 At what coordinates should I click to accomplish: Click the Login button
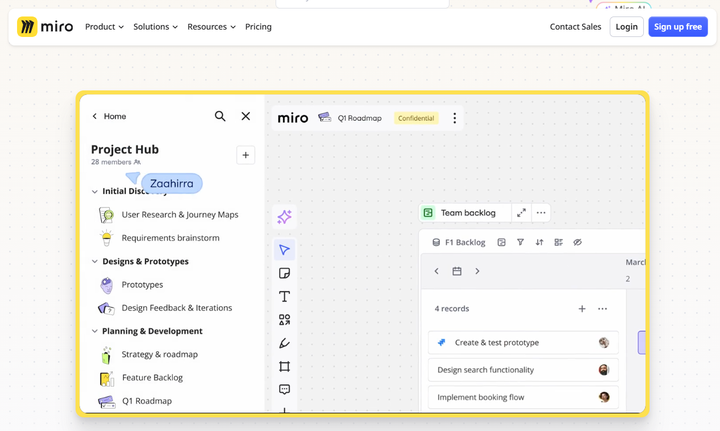tap(626, 27)
